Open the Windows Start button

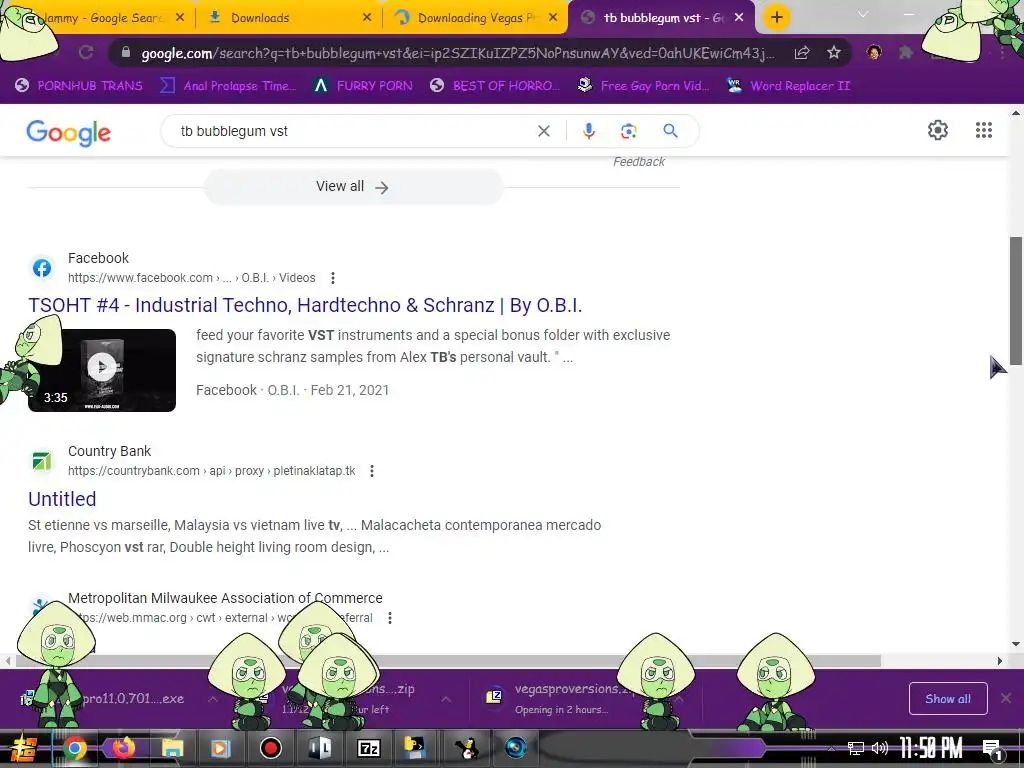coord(24,749)
